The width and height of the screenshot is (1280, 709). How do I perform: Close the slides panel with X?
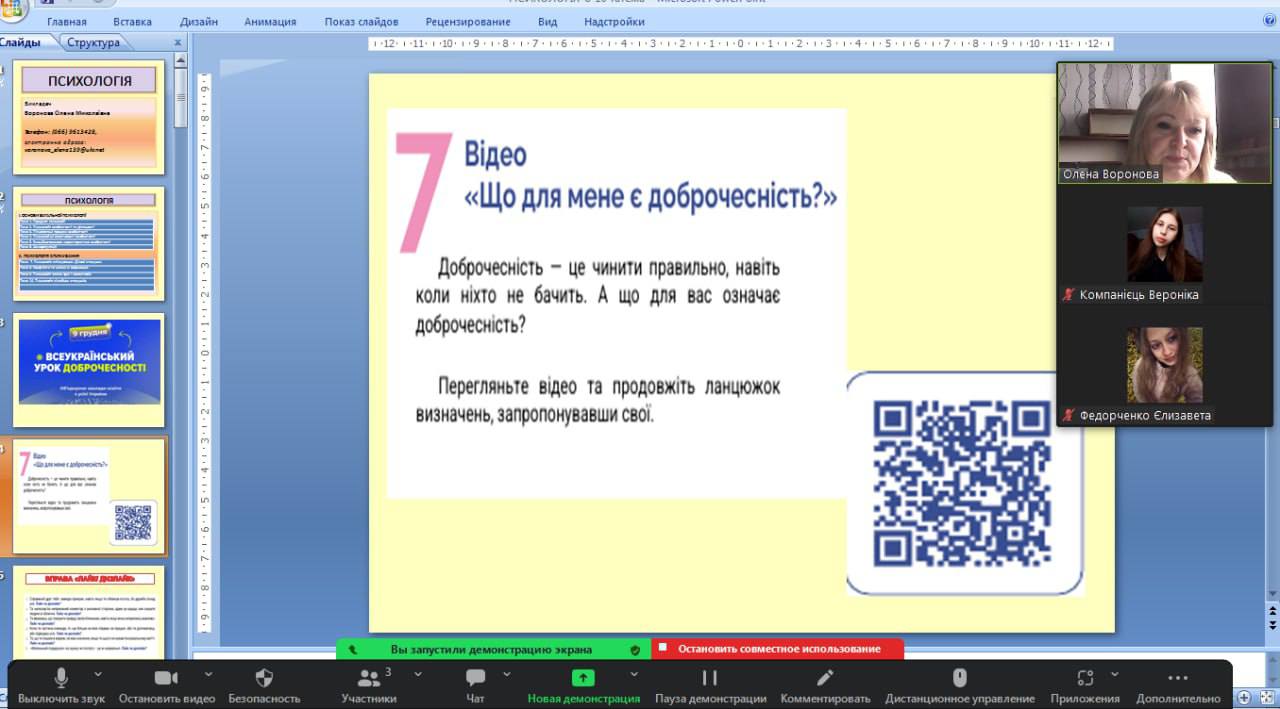click(178, 43)
